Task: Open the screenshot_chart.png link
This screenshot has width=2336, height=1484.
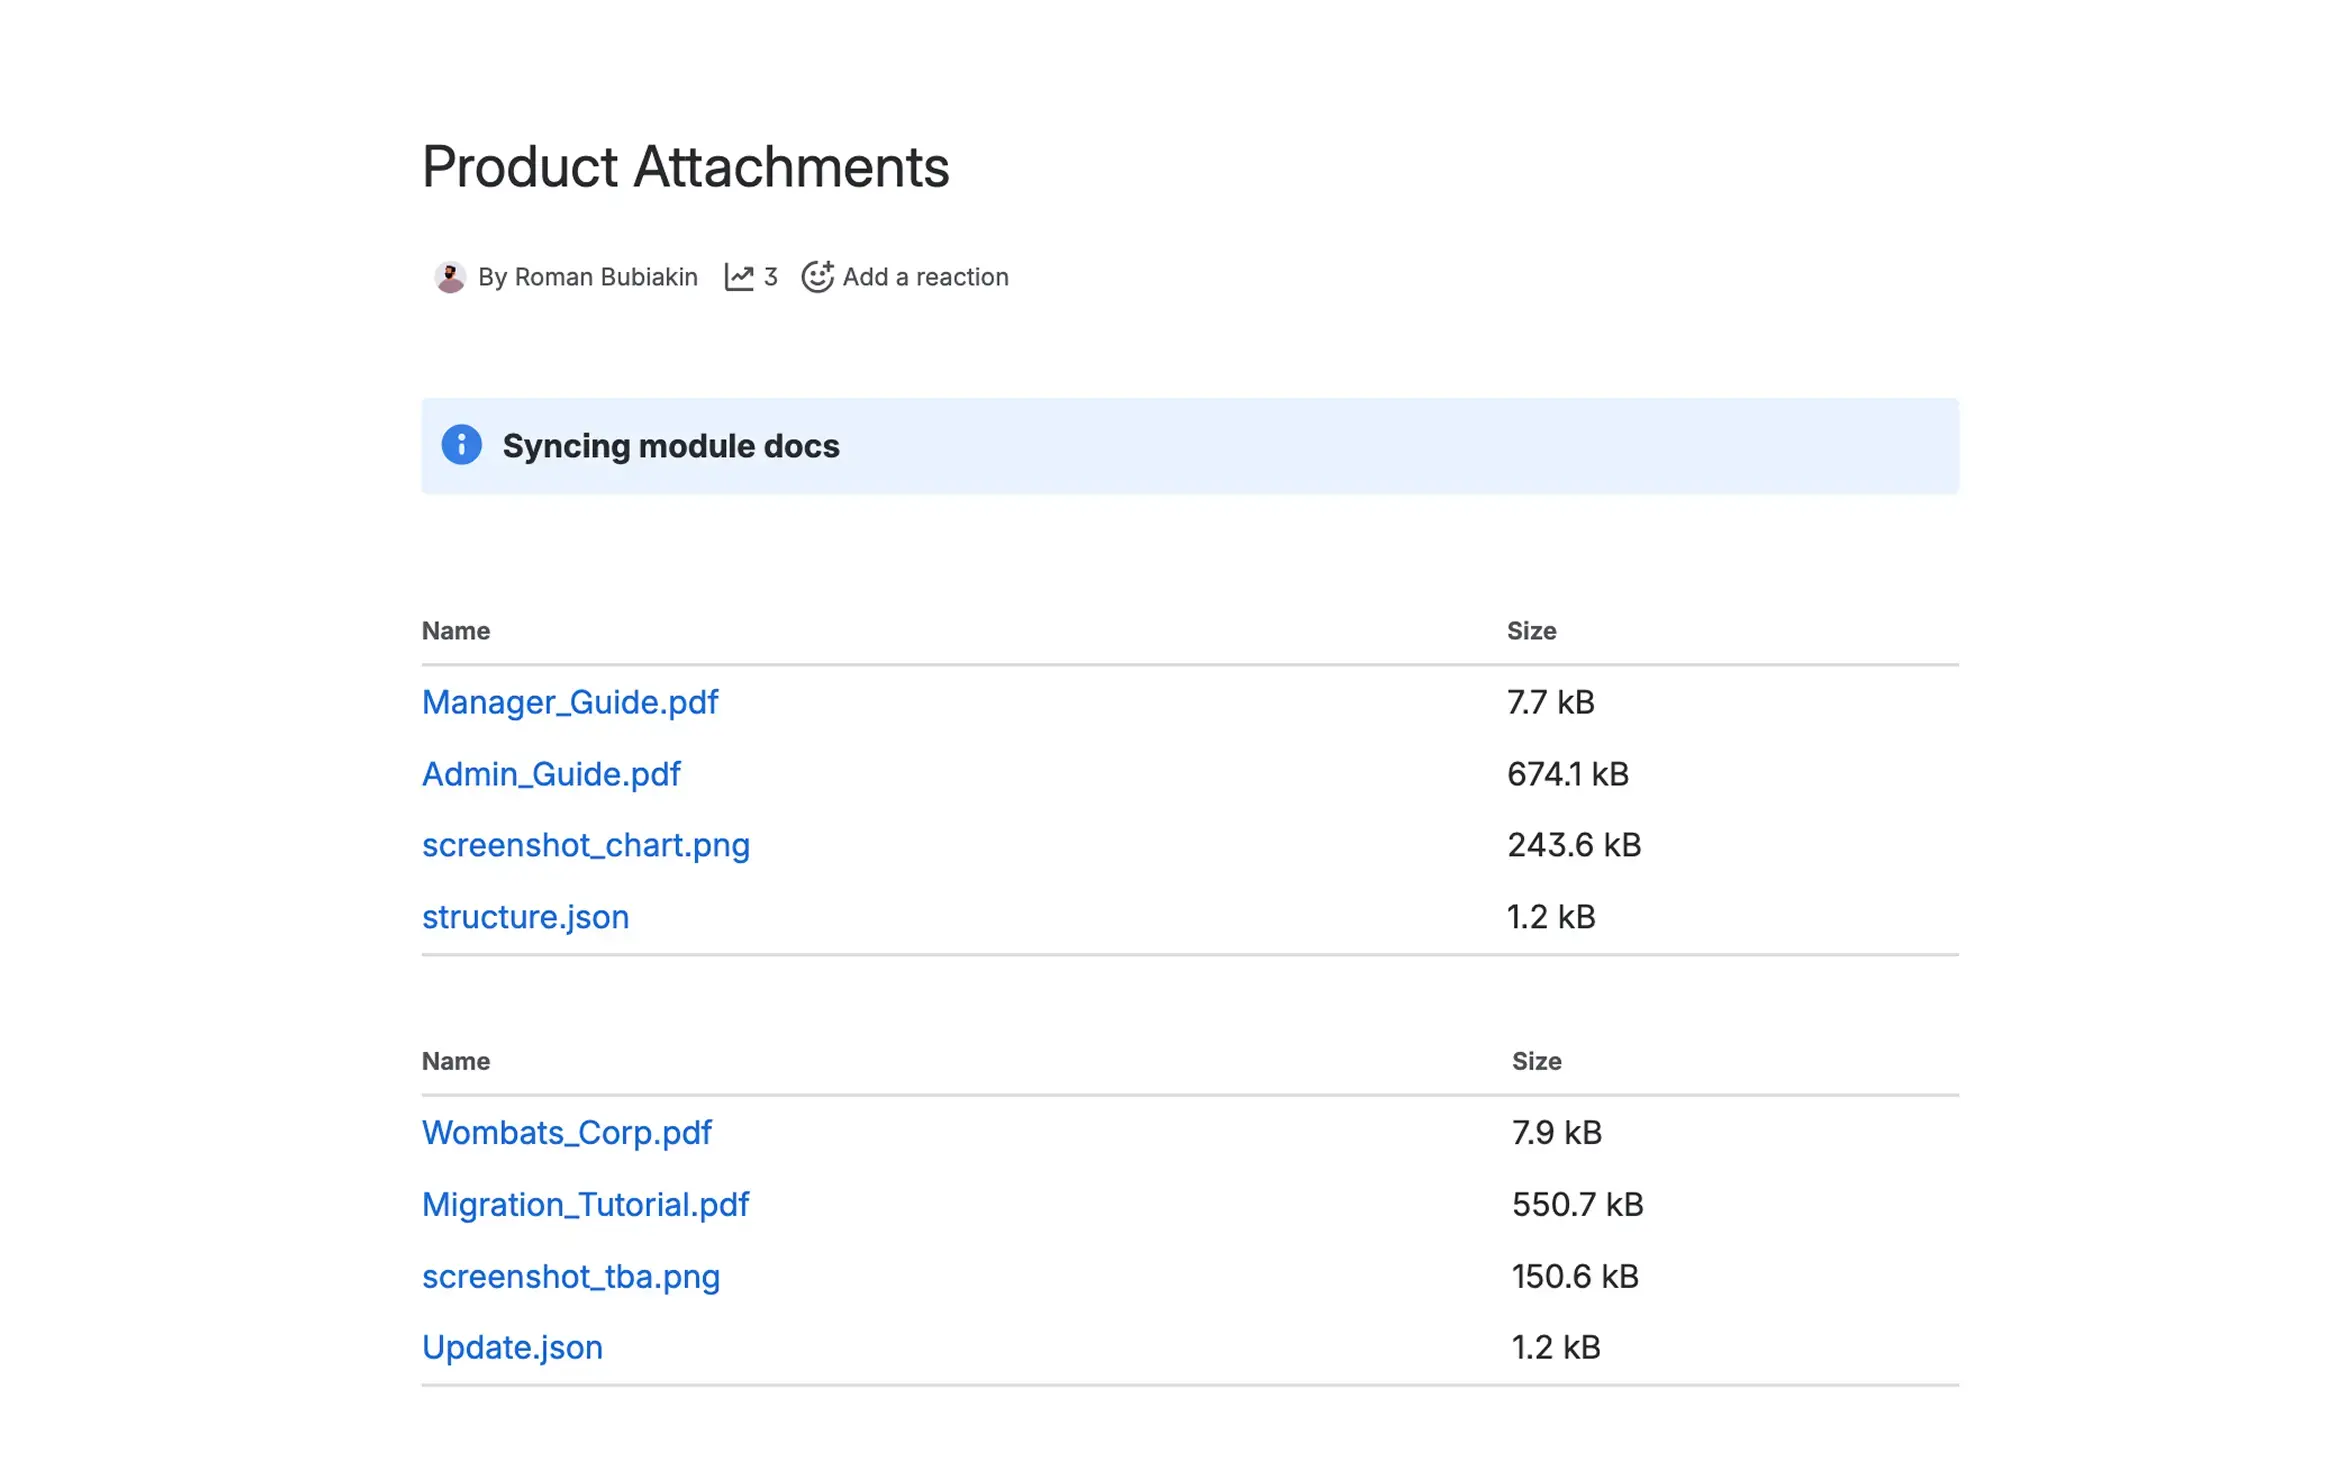Action: [586, 846]
